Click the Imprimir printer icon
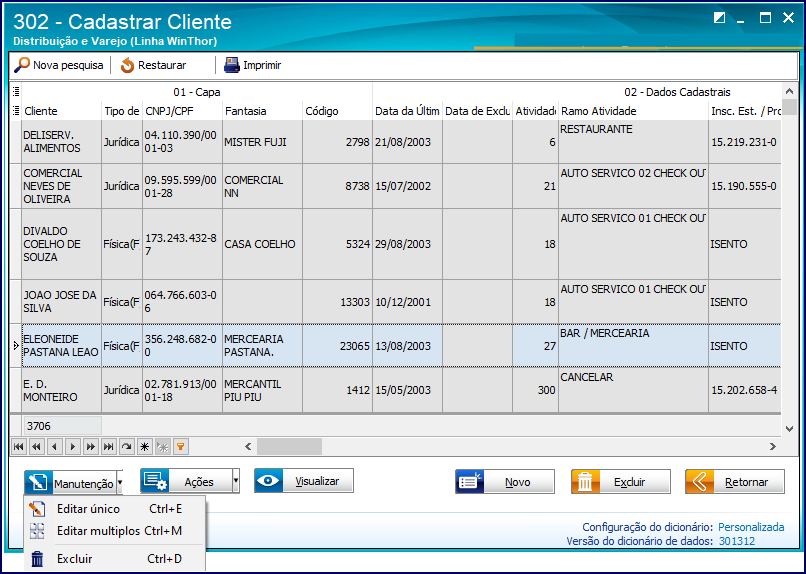 [232, 65]
